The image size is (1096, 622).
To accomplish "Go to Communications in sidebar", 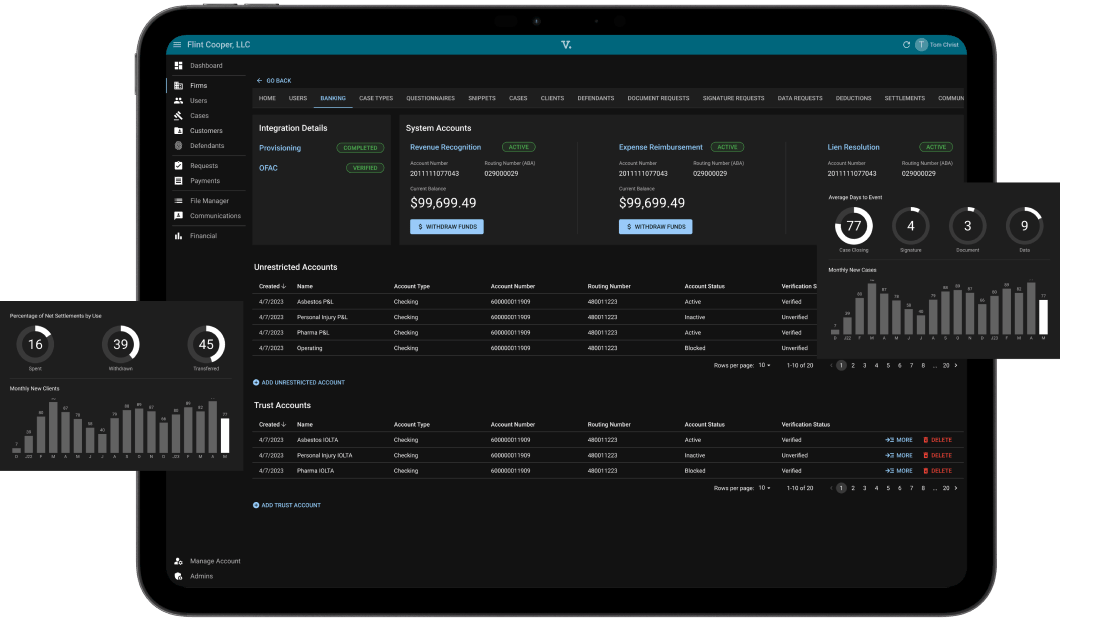I will (x=215, y=216).
